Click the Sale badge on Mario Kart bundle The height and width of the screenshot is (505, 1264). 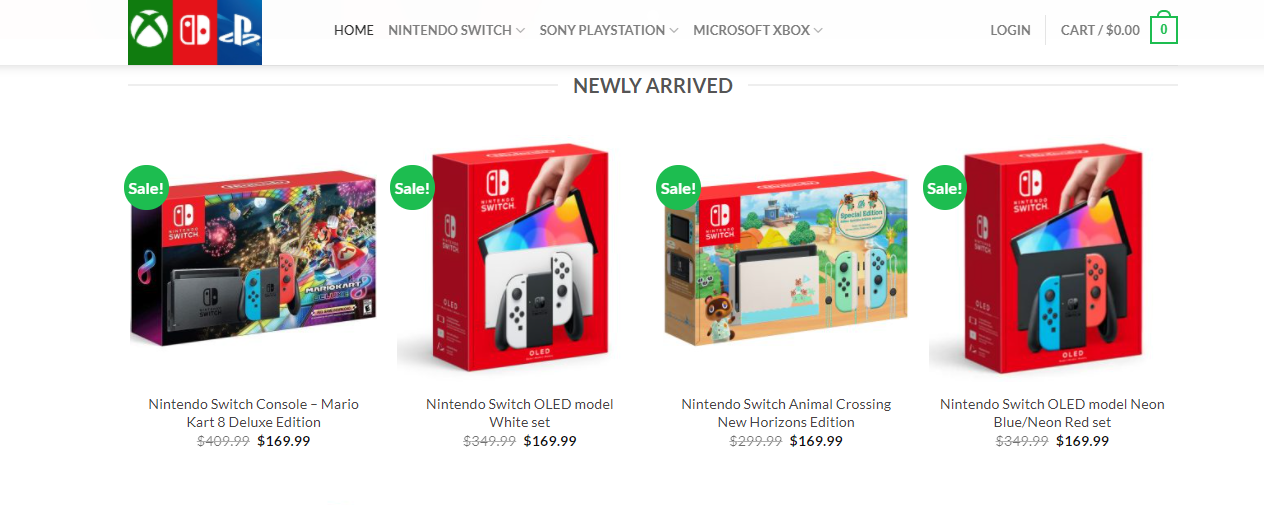[146, 186]
